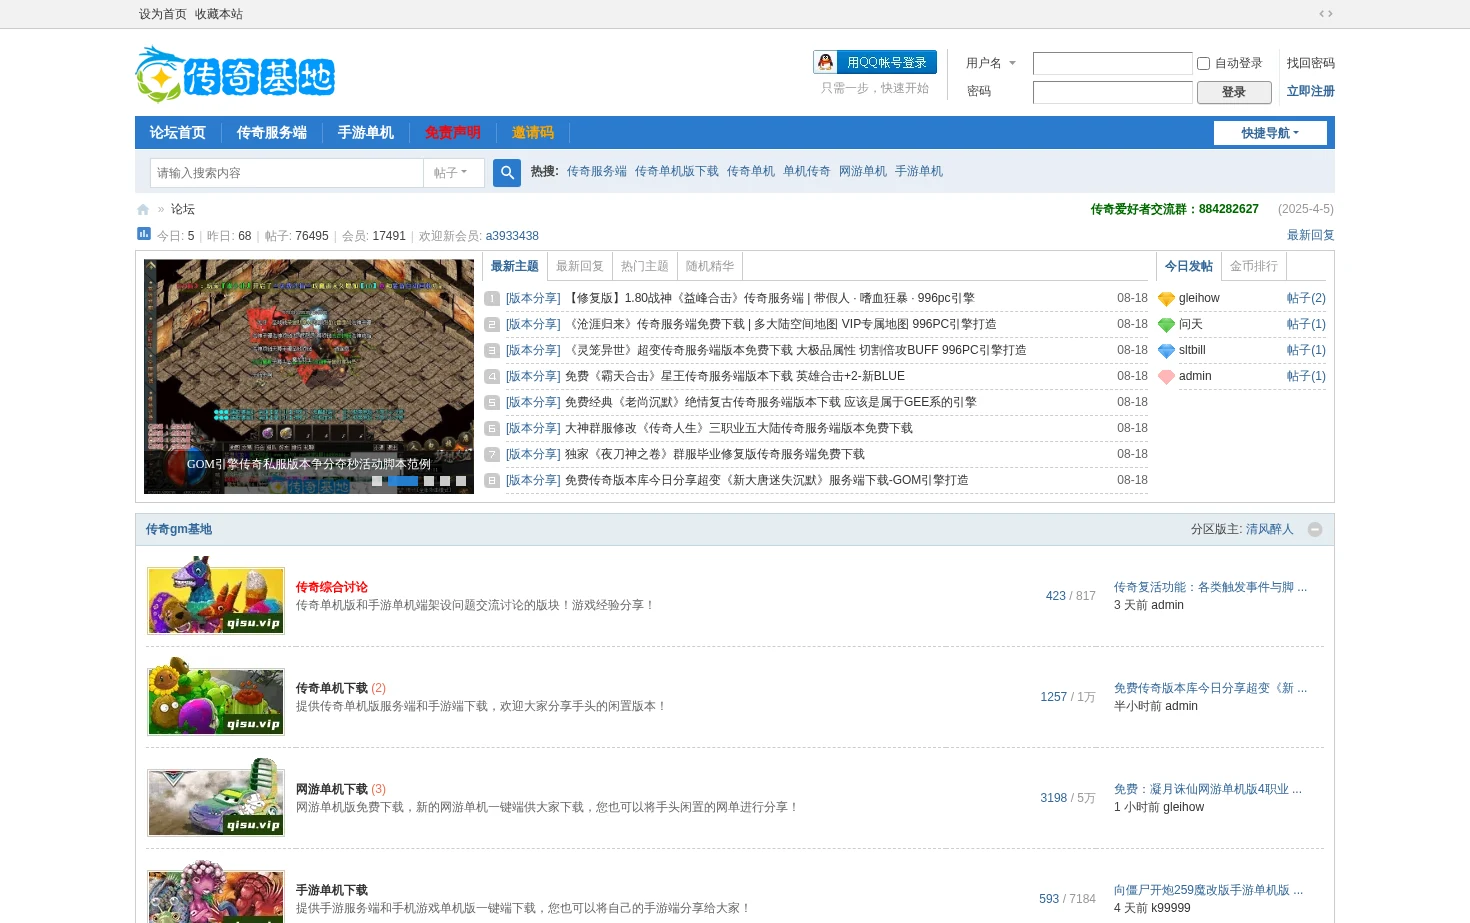Open the 免费声明 nav item
Image resolution: width=1470 pixels, height=923 pixels.
coord(453,133)
